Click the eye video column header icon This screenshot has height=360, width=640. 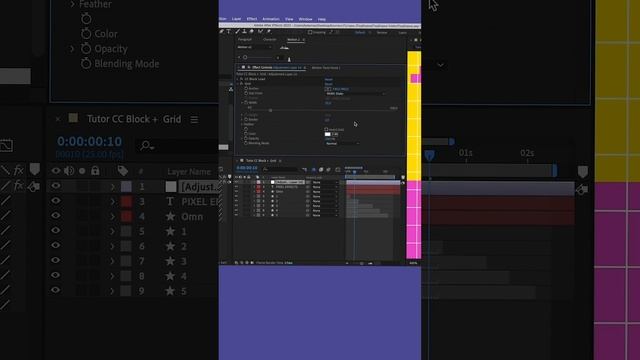pos(56,171)
